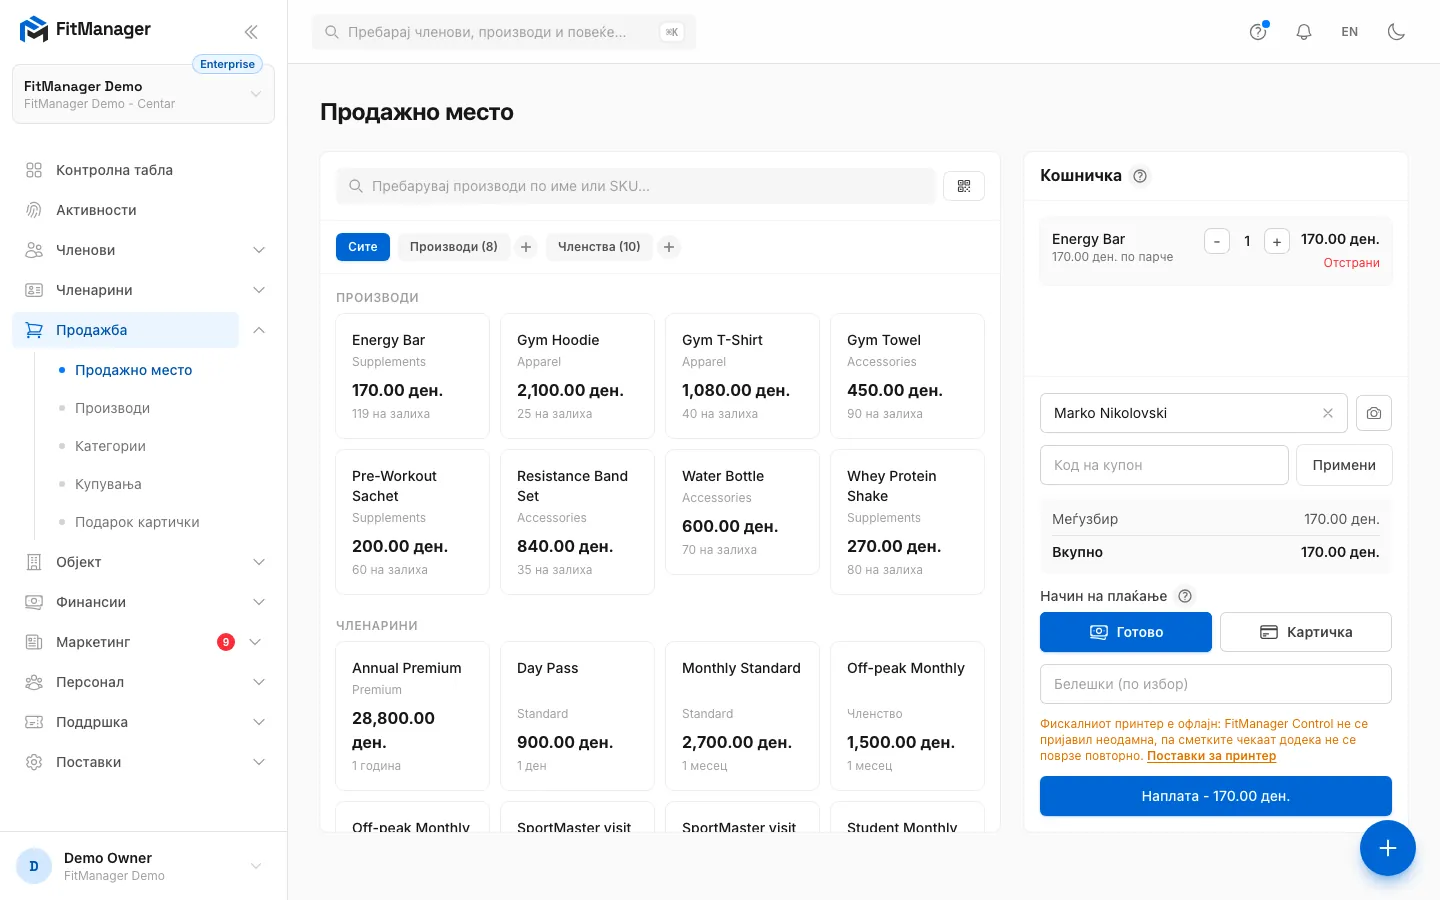Open FitManager Demo location dropdown

(x=143, y=94)
